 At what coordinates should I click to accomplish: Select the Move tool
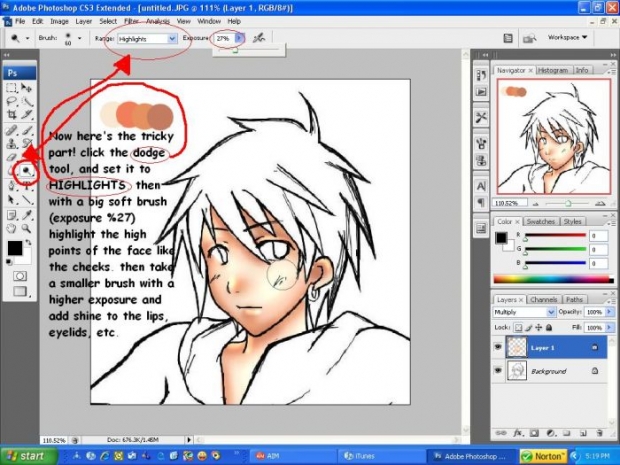pyautogui.click(x=26, y=87)
